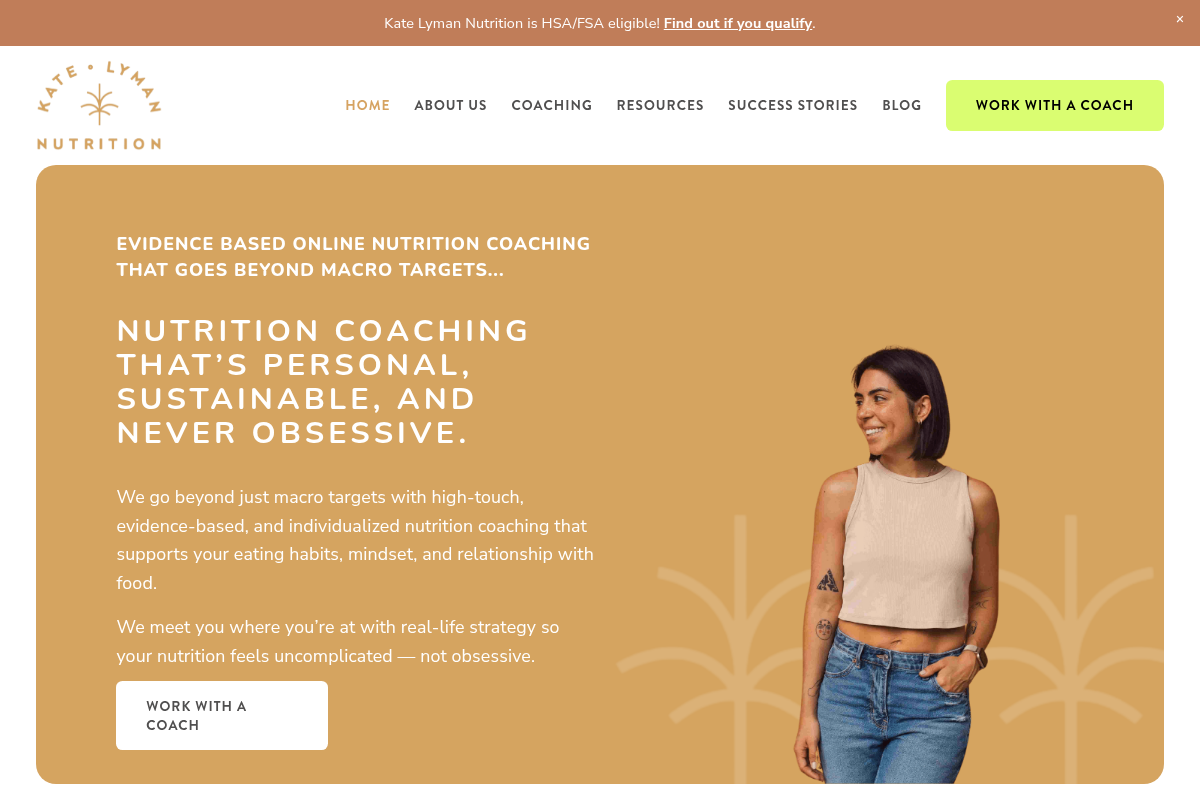Click the "Evidence based online nutrition coaching" subheading
1200x800 pixels.
point(353,257)
